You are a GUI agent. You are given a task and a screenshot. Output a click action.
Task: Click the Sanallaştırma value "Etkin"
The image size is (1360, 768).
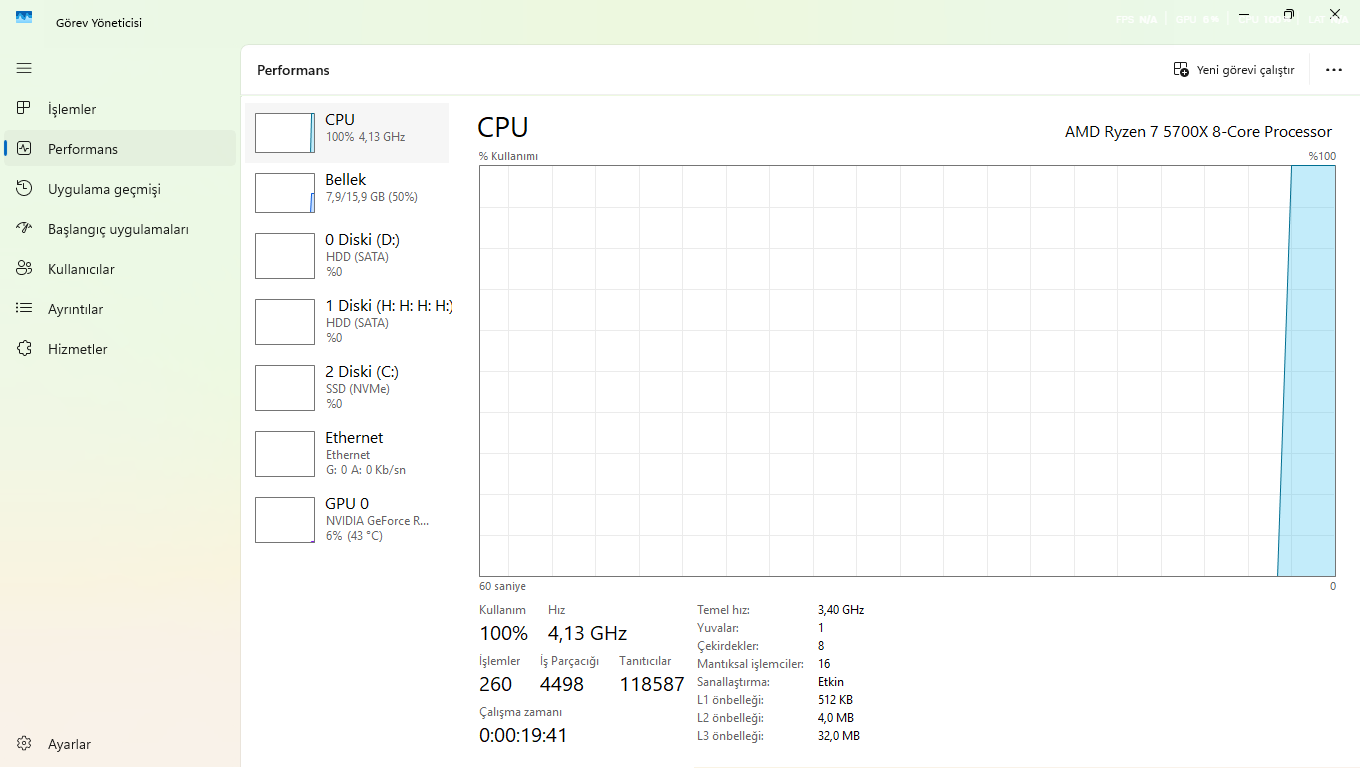click(x=831, y=682)
